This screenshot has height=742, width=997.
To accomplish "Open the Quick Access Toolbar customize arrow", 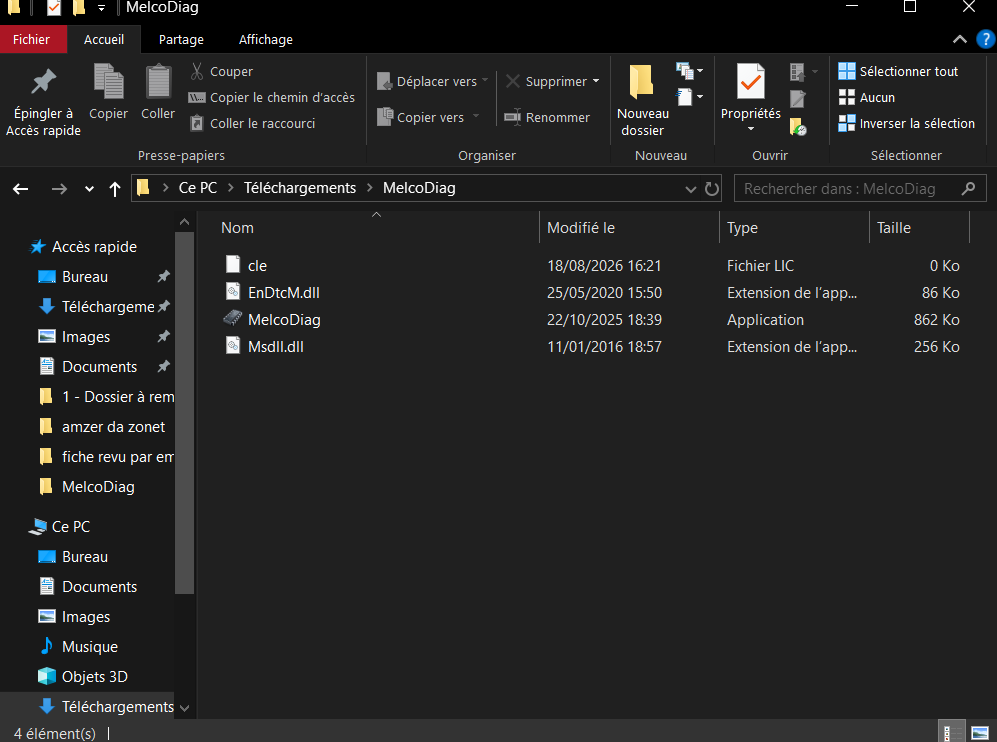I will point(101,8).
